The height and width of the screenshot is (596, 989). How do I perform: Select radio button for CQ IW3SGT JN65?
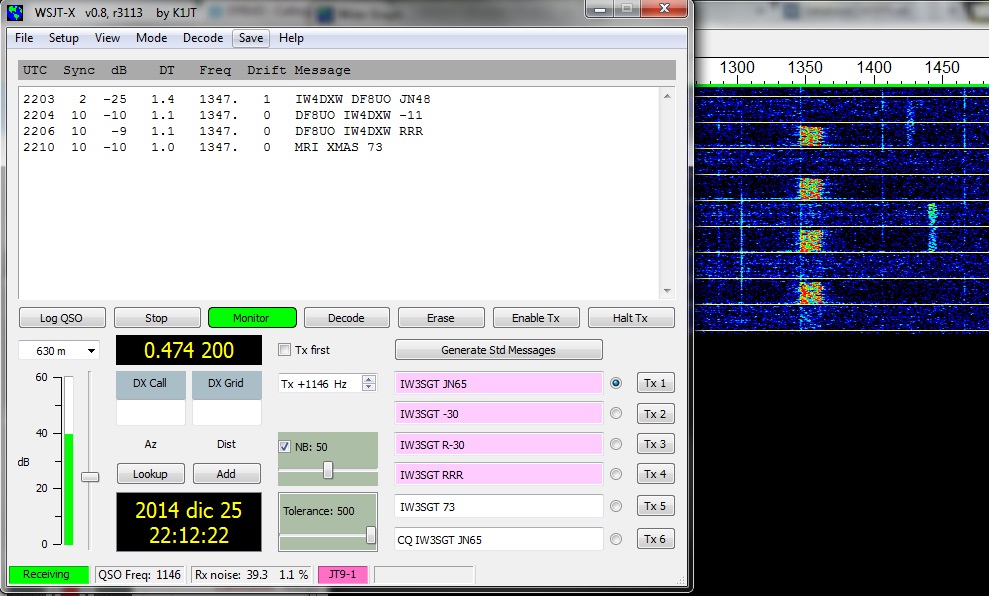pos(616,539)
